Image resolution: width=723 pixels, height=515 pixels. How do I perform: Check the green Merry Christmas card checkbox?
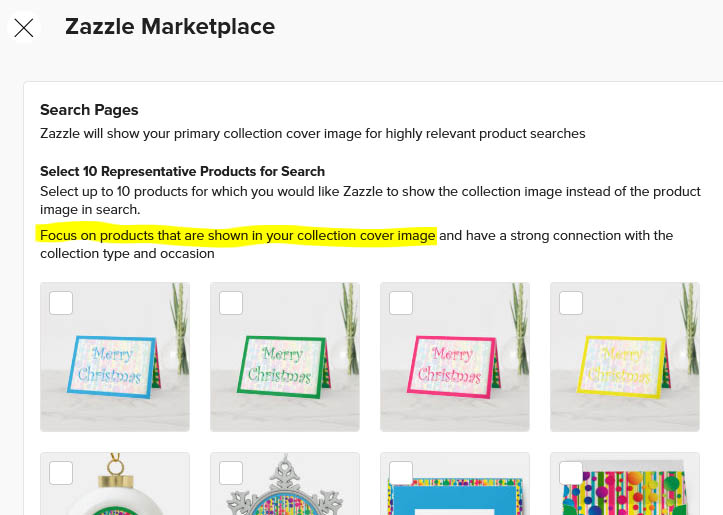(x=231, y=303)
